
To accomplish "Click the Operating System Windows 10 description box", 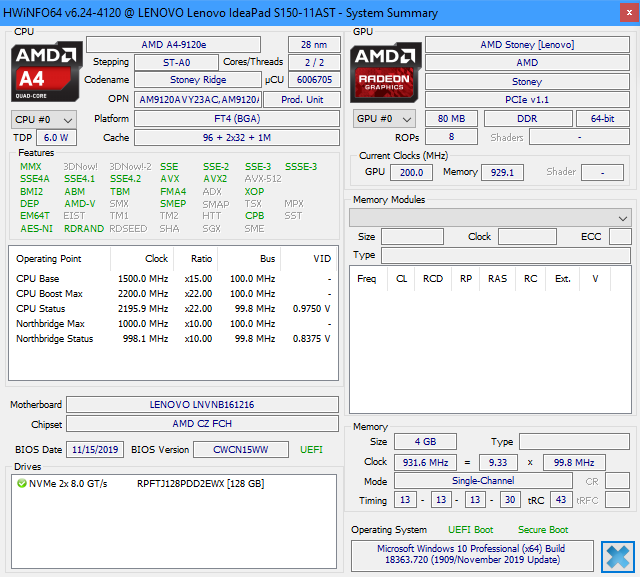I will 470,555.
